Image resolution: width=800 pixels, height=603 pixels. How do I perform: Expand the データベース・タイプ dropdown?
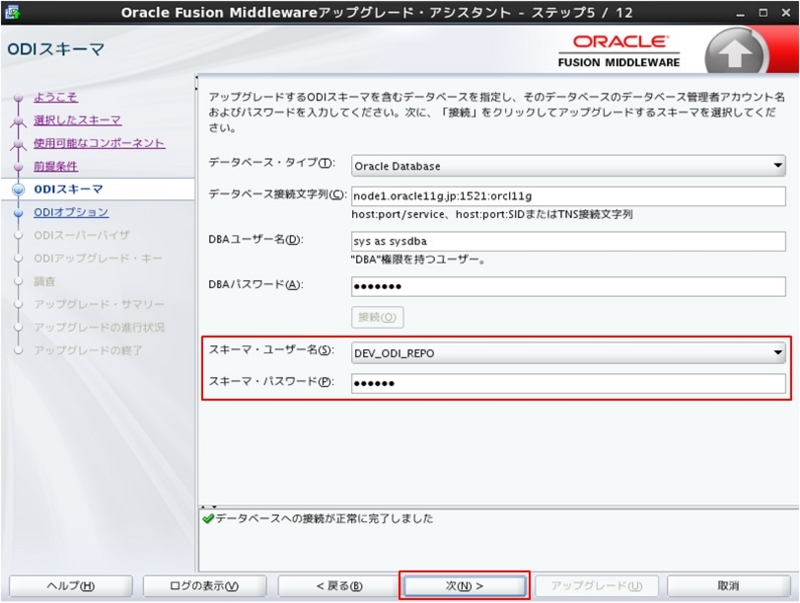pos(568,166)
